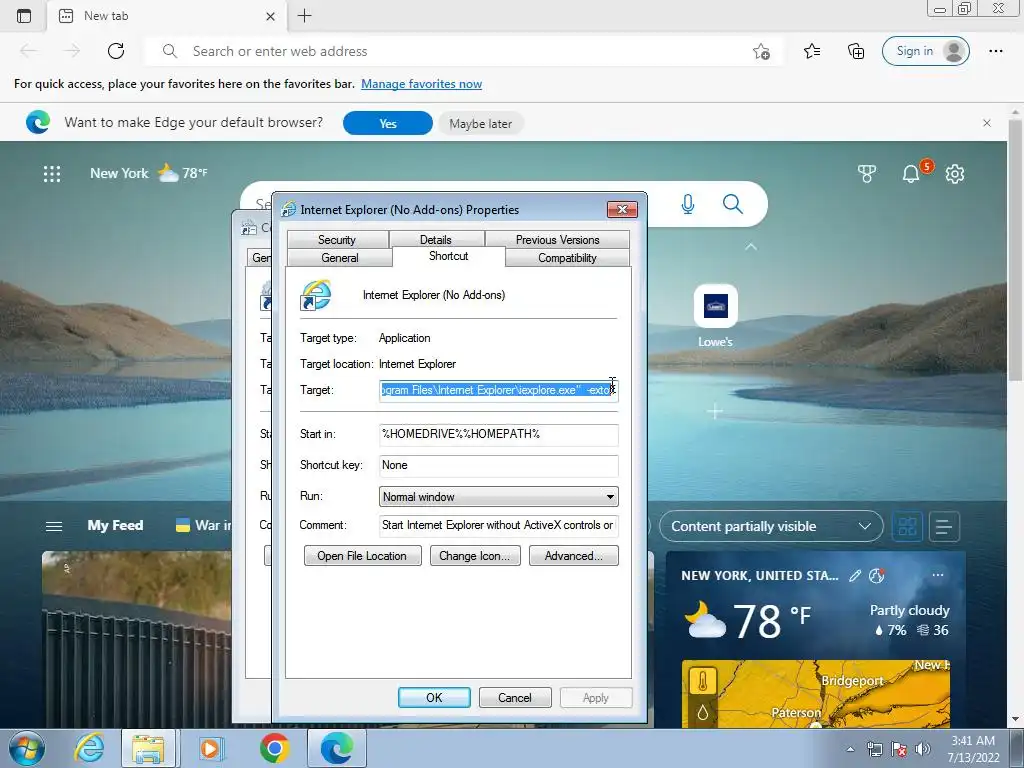Add this page to favorites star icon
Screen dimensions: 1024x768
point(761,51)
